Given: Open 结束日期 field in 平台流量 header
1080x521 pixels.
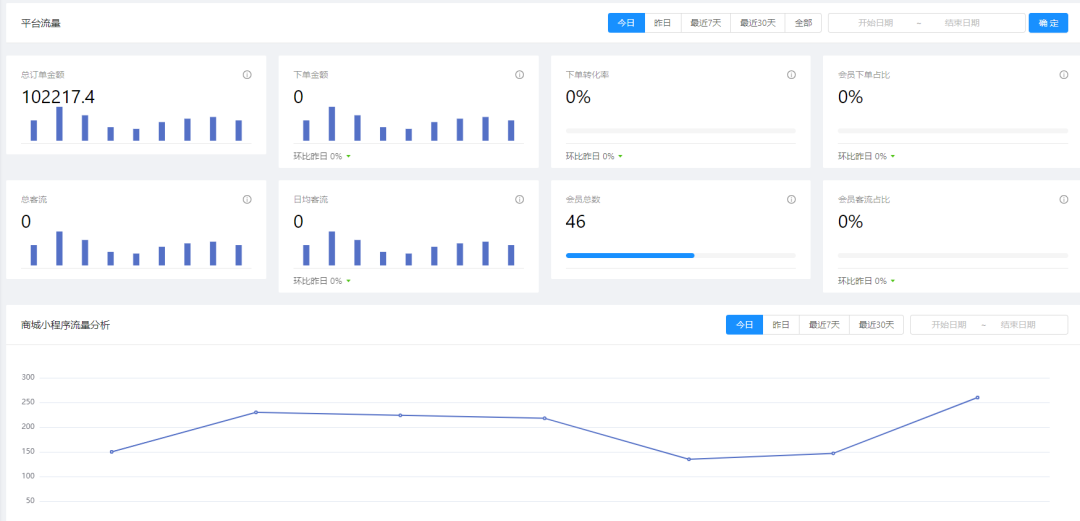Looking at the screenshot, I should click(x=962, y=23).
